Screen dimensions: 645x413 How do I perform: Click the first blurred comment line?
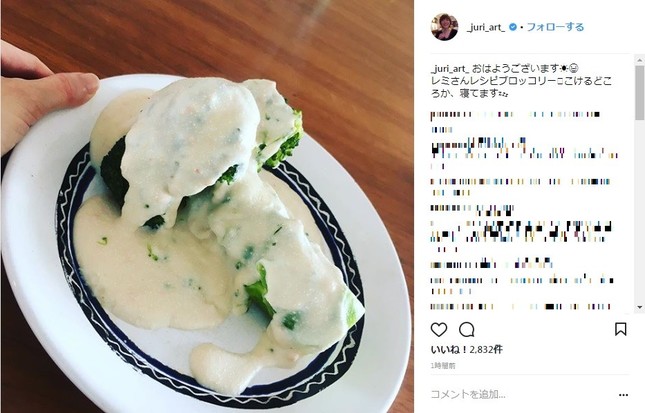pyautogui.click(x=515, y=114)
